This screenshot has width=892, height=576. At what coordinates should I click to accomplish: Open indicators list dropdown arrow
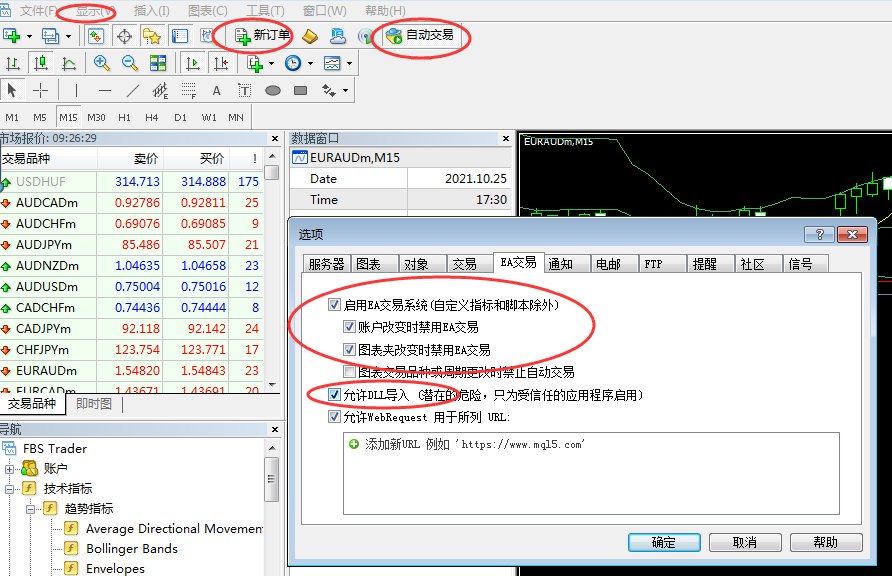(271, 63)
